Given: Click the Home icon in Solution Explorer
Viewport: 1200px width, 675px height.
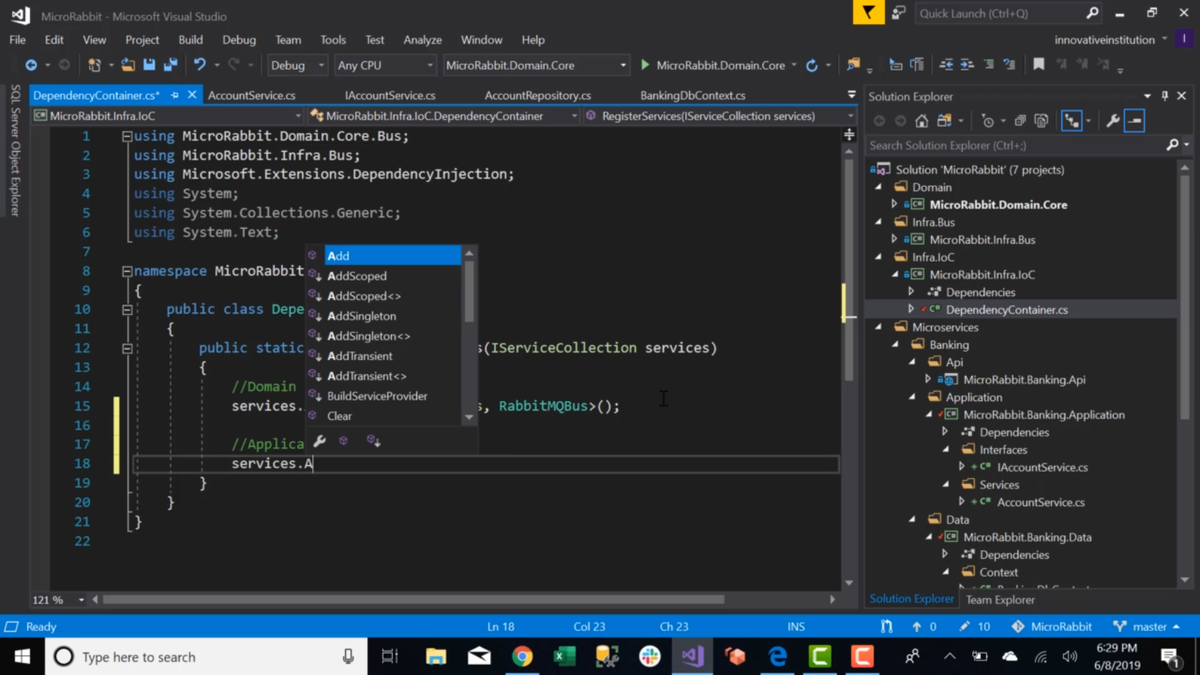Looking at the screenshot, I should tap(922, 121).
